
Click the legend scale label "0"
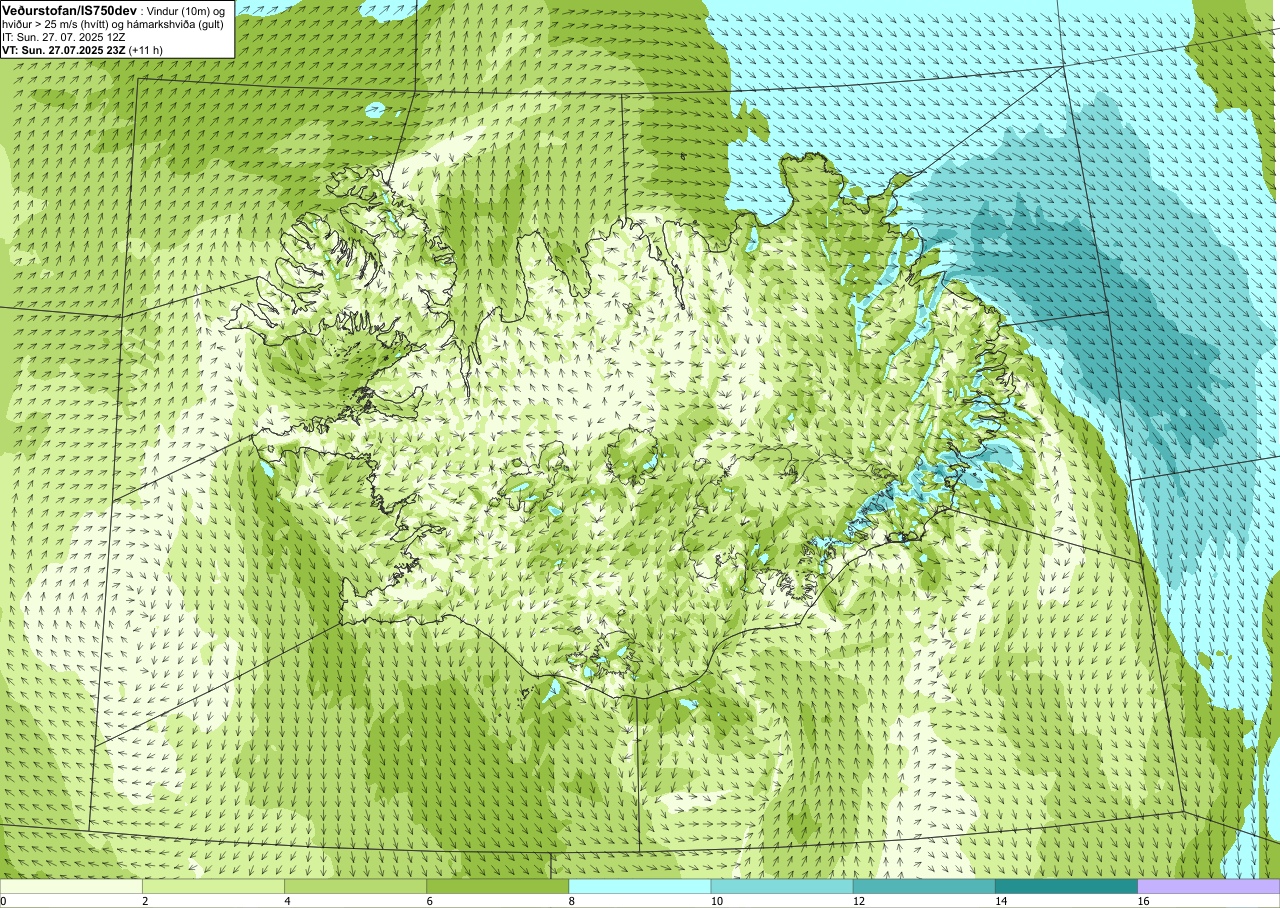4,901
